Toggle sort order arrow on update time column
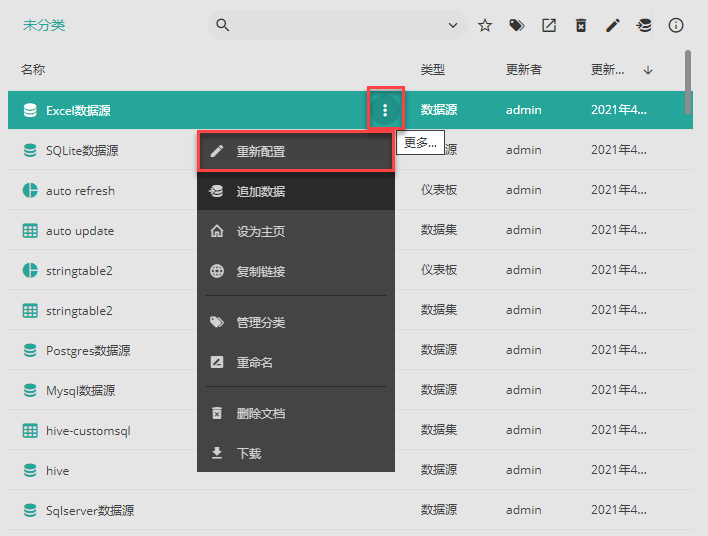Image resolution: width=708 pixels, height=536 pixels. [648, 70]
